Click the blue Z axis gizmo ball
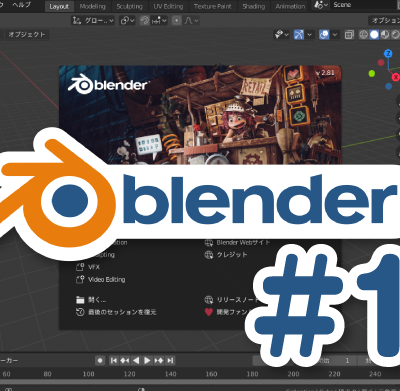The width and height of the screenshot is (400, 391). (388, 54)
